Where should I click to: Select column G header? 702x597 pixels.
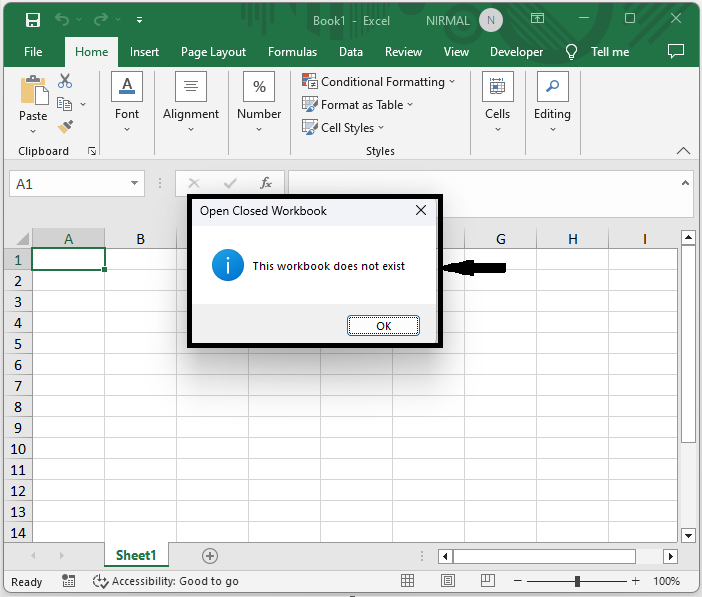pos(501,239)
